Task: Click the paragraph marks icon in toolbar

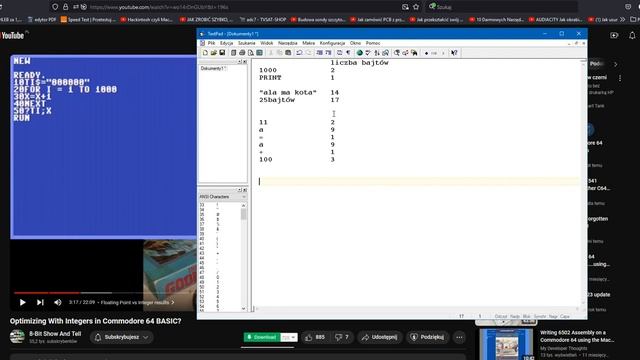Action: click(x=348, y=53)
